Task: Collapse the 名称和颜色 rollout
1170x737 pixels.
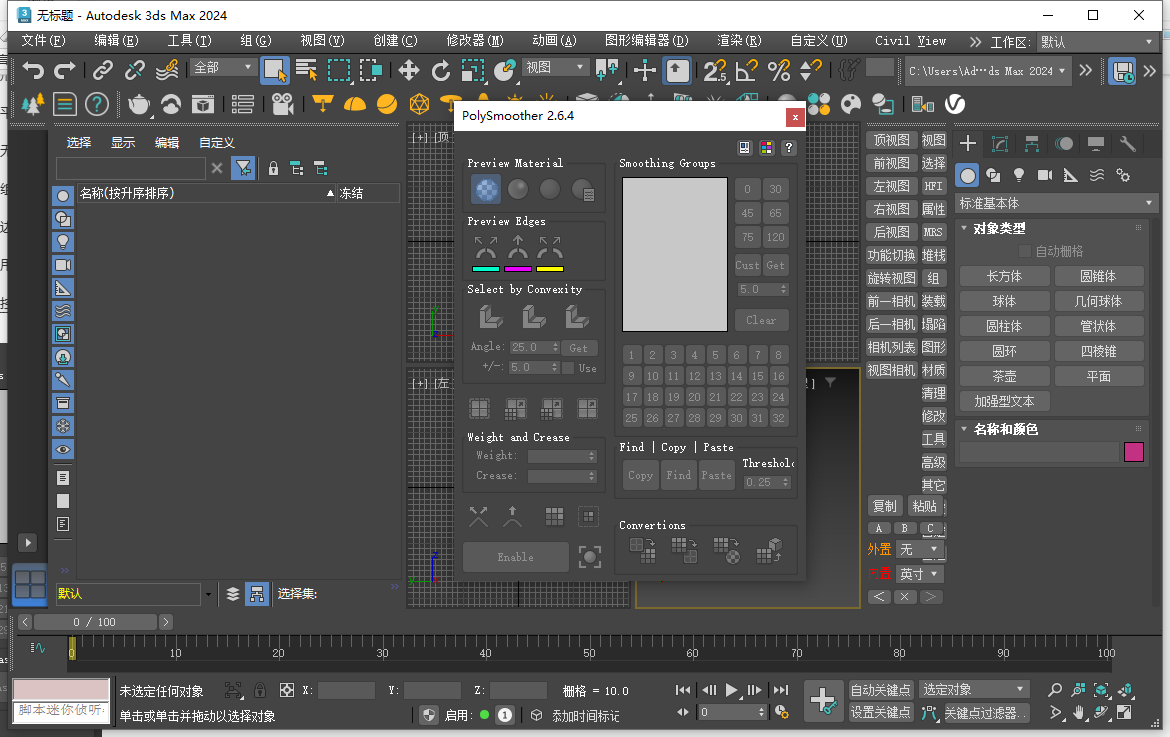Action: [1005, 429]
